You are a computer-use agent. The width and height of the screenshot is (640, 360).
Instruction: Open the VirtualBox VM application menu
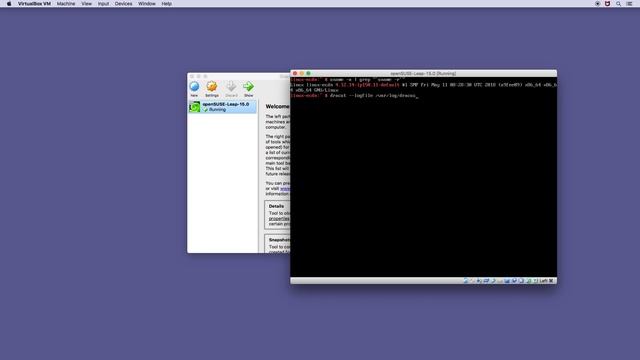point(34,4)
